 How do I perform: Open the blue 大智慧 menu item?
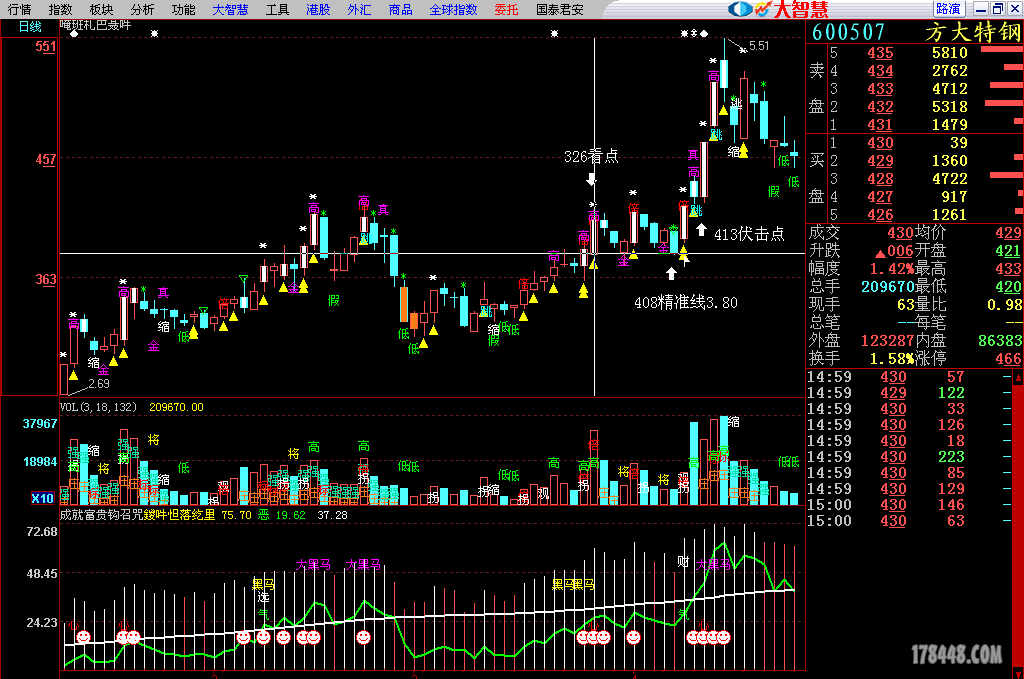(x=230, y=9)
